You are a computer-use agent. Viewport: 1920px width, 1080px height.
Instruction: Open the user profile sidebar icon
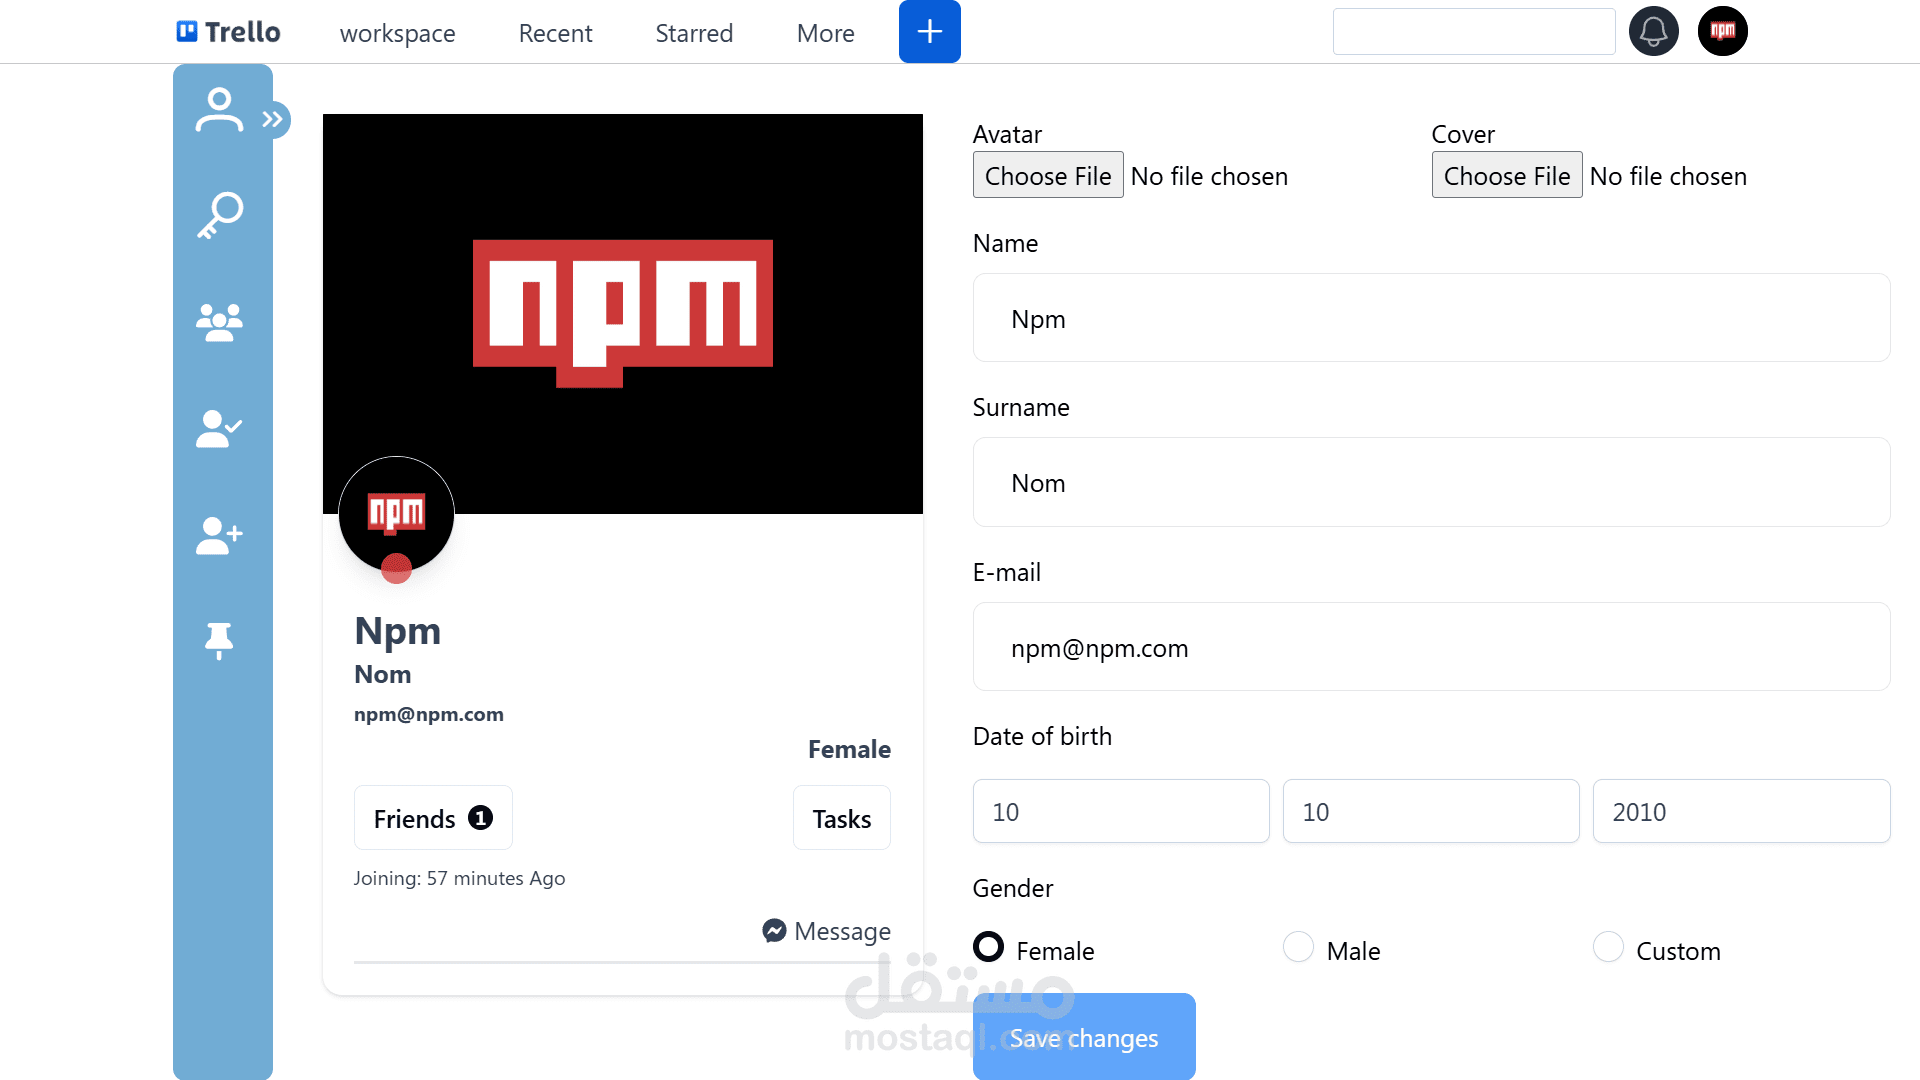pyautogui.click(x=219, y=110)
